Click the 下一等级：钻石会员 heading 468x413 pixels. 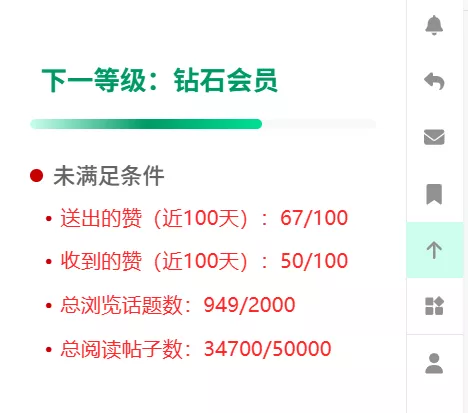pyautogui.click(x=159, y=80)
